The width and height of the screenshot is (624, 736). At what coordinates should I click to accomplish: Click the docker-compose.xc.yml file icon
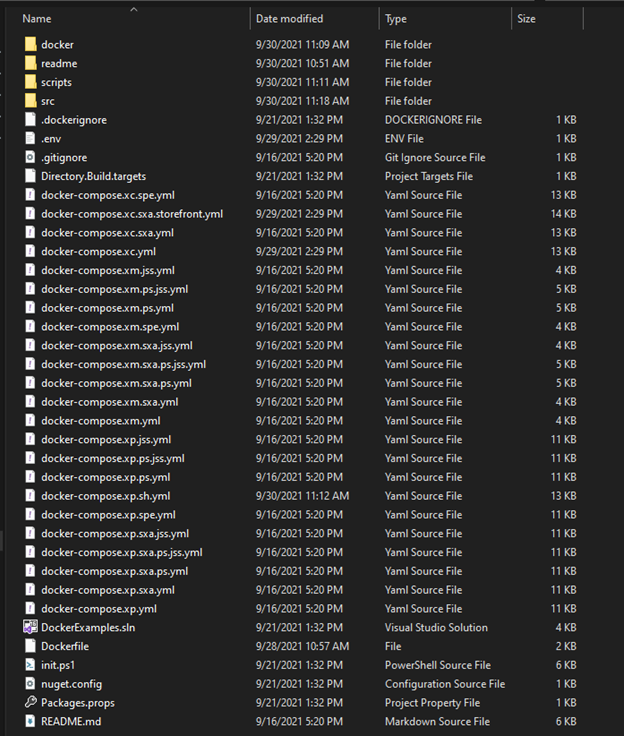point(31,251)
